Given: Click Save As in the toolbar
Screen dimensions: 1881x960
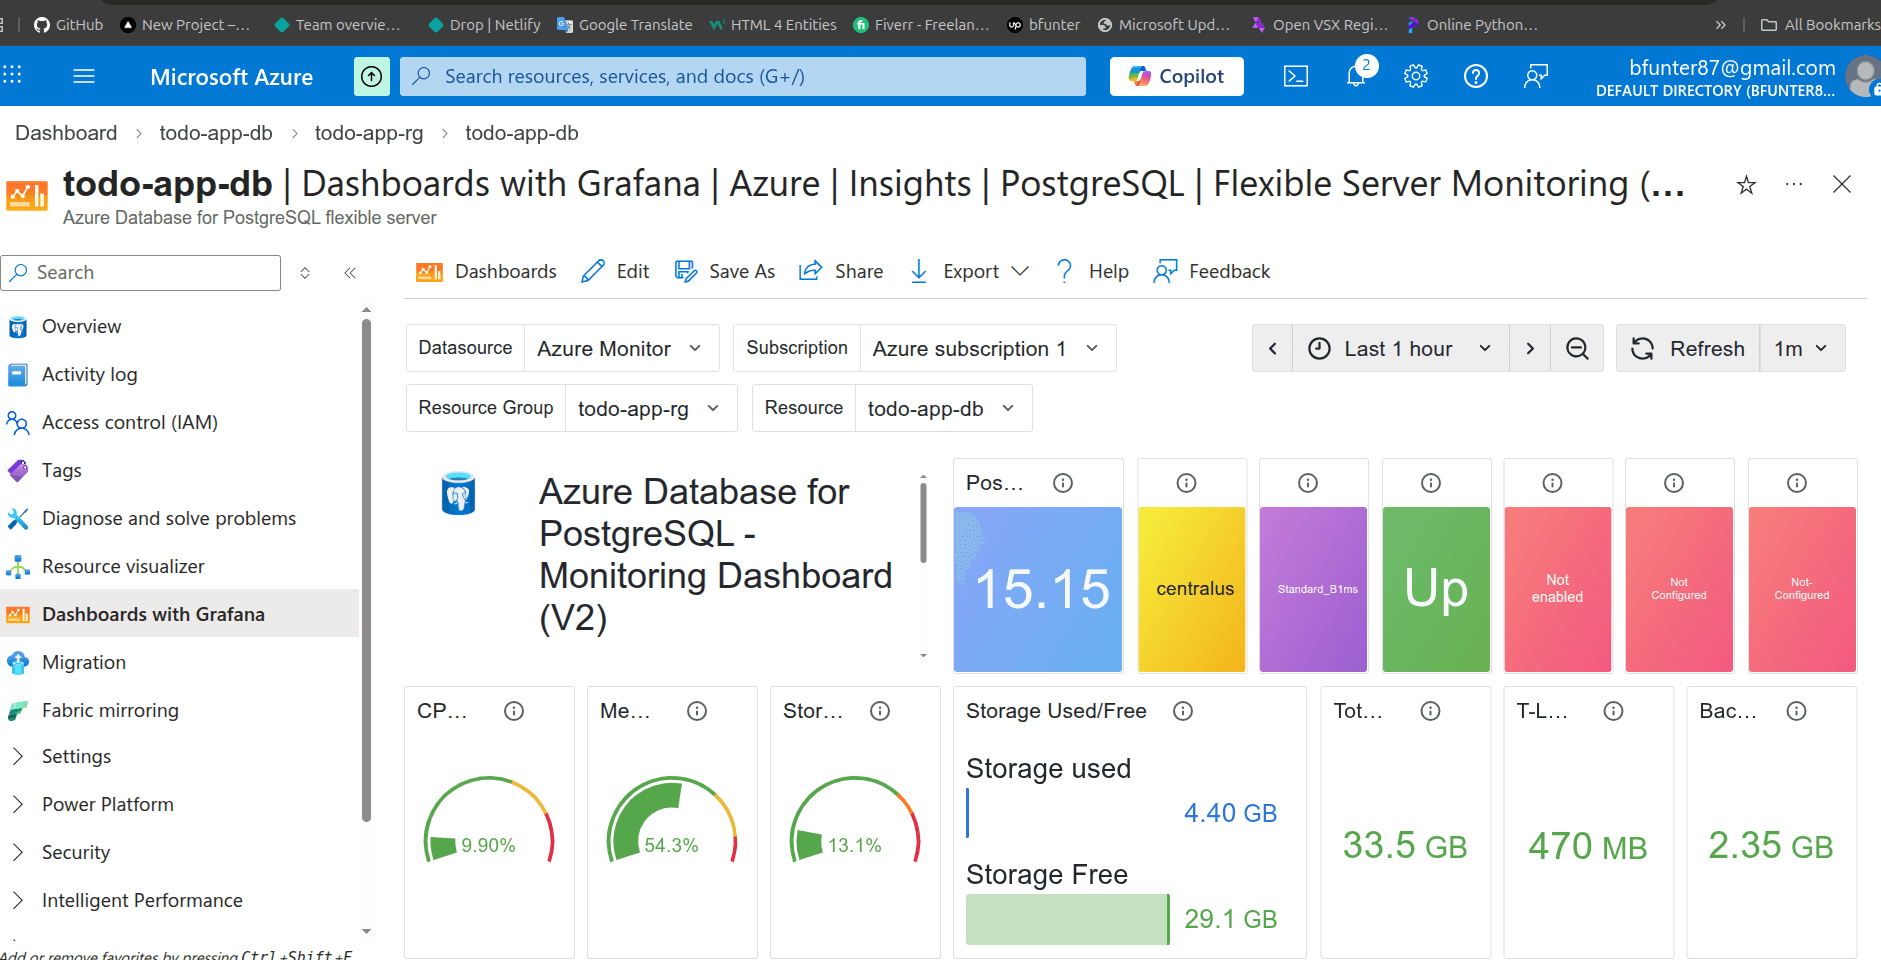Looking at the screenshot, I should click(725, 272).
